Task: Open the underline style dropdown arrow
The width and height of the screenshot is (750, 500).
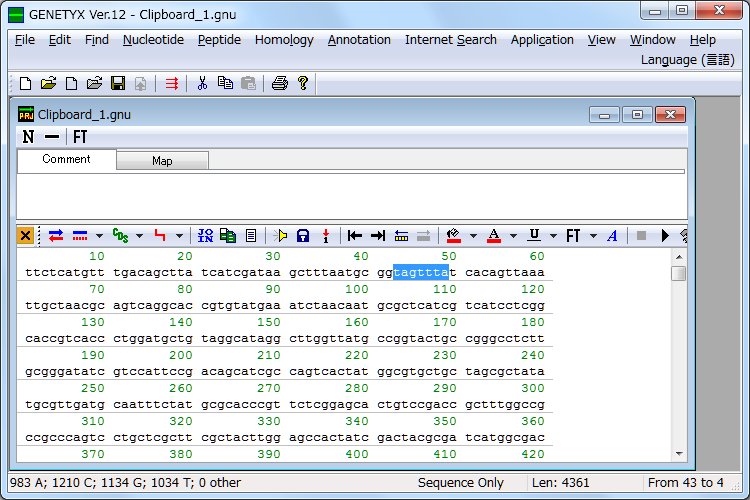Action: 553,235
